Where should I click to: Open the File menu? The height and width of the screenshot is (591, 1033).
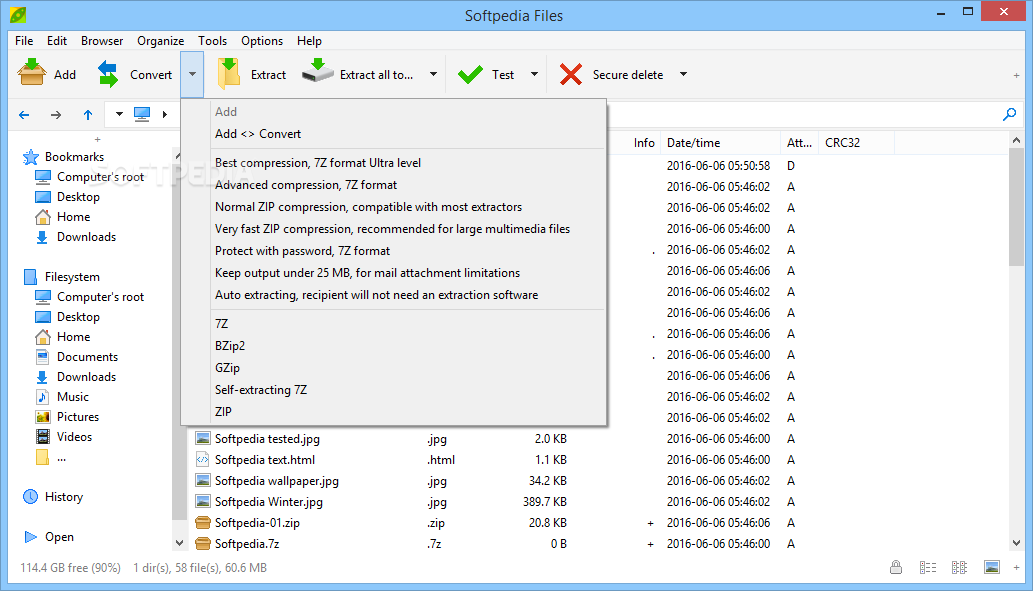coord(24,41)
